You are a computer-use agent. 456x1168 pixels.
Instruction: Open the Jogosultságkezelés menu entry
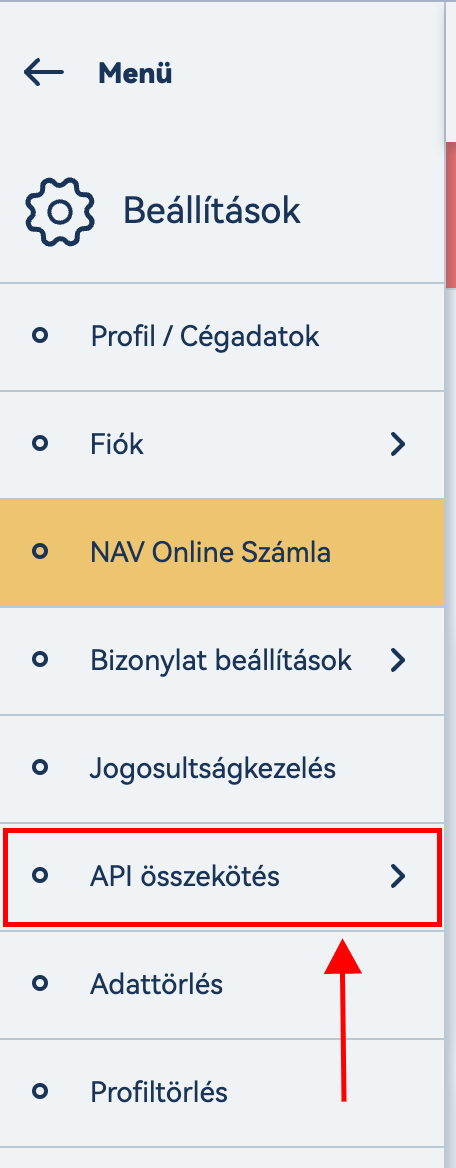[x=222, y=769]
